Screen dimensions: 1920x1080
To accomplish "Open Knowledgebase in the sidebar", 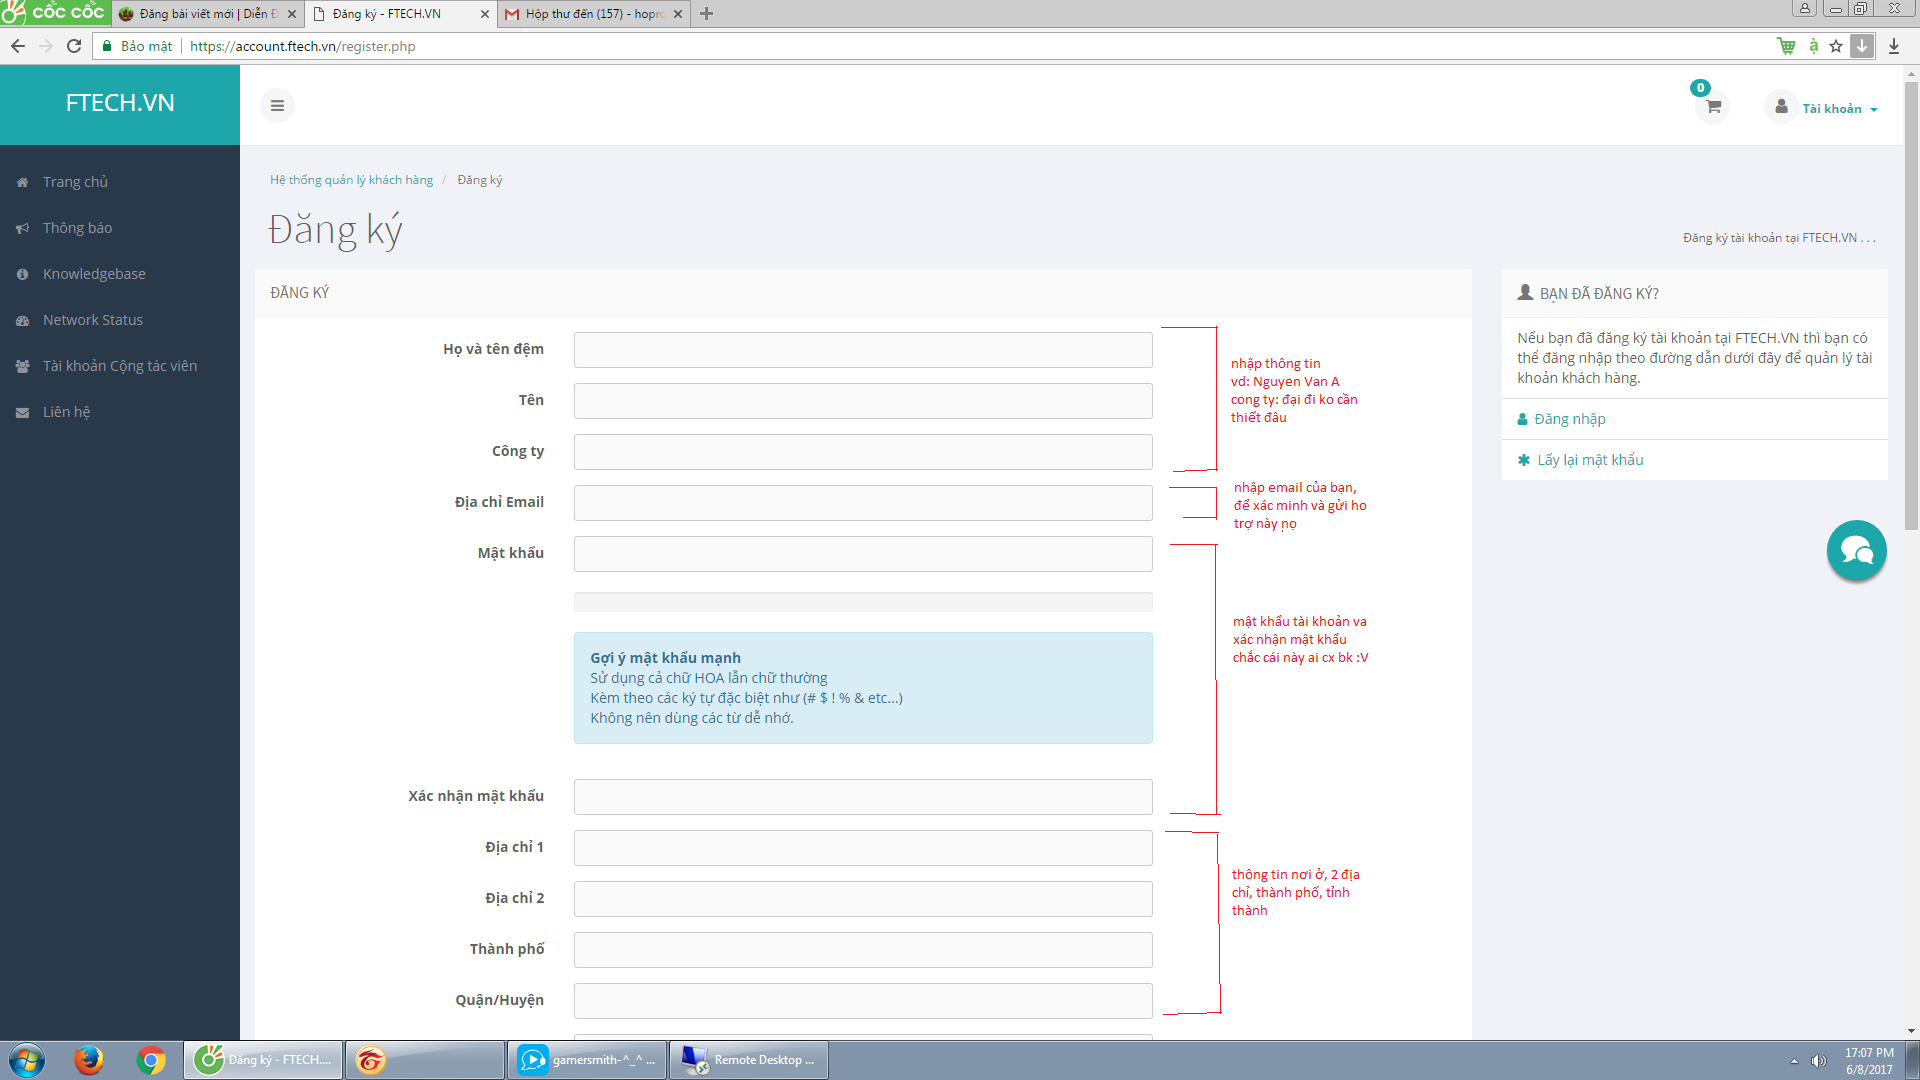I will (94, 274).
